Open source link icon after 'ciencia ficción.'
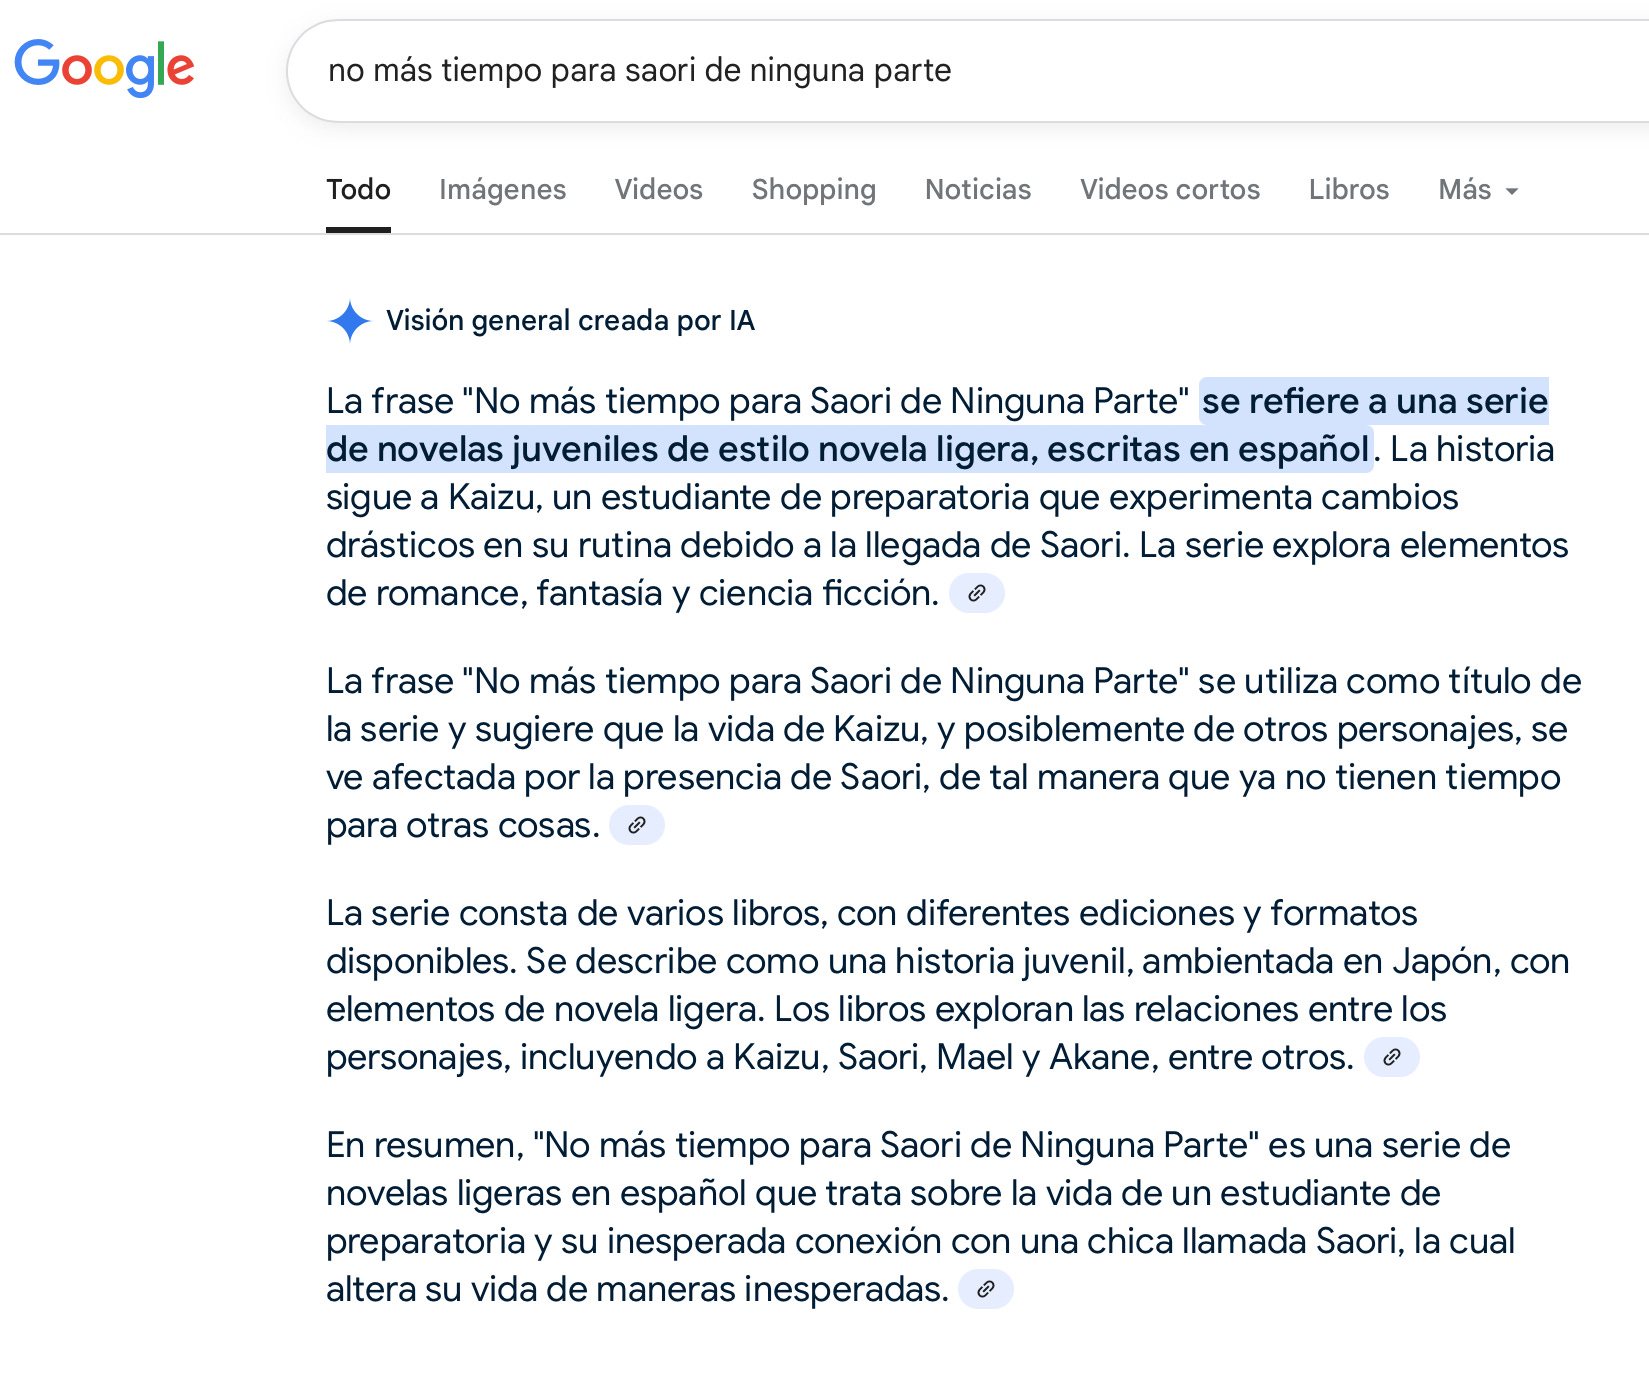Viewport: 1649px width, 1386px height. 977,593
